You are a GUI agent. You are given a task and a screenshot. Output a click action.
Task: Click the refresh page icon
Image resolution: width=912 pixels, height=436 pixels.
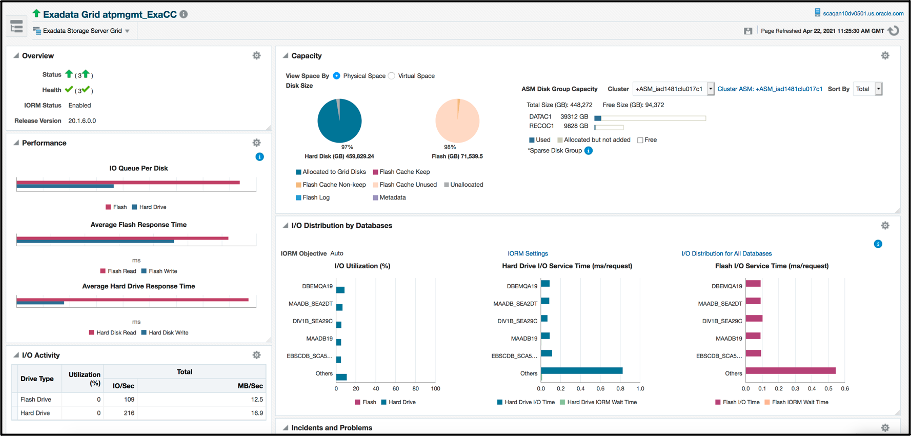click(893, 31)
